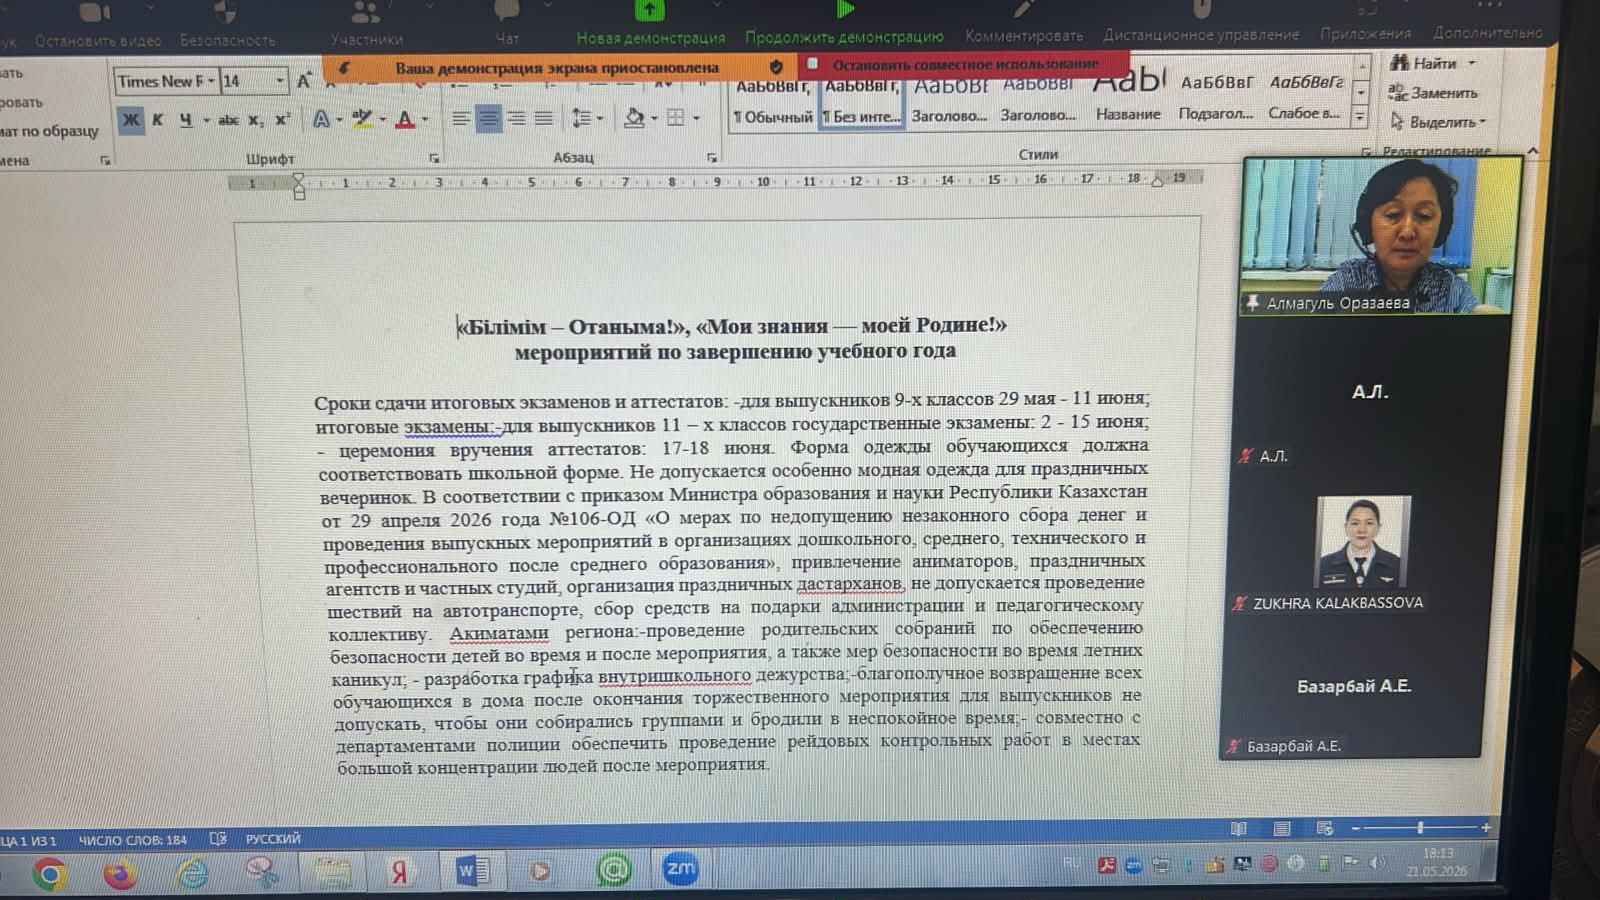This screenshot has width=1600, height=900.
Task: Open Участники in Zoom toolbar
Action: tap(366, 26)
